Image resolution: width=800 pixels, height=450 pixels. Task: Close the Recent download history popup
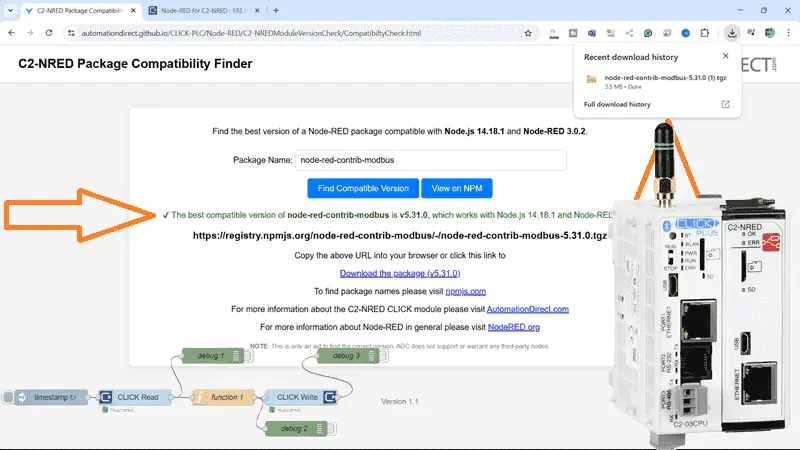pyautogui.click(x=726, y=56)
